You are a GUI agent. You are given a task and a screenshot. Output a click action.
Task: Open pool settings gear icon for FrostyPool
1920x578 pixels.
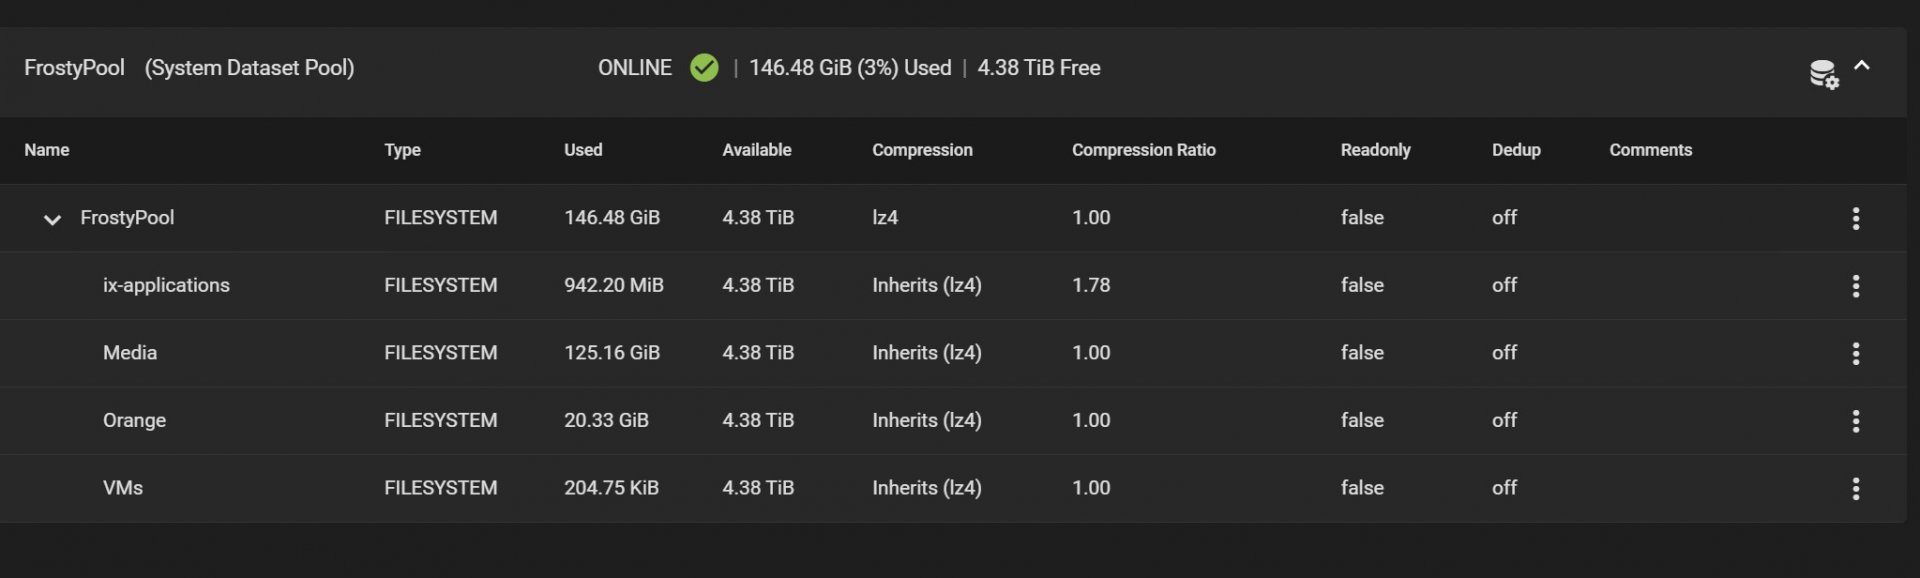(1824, 74)
